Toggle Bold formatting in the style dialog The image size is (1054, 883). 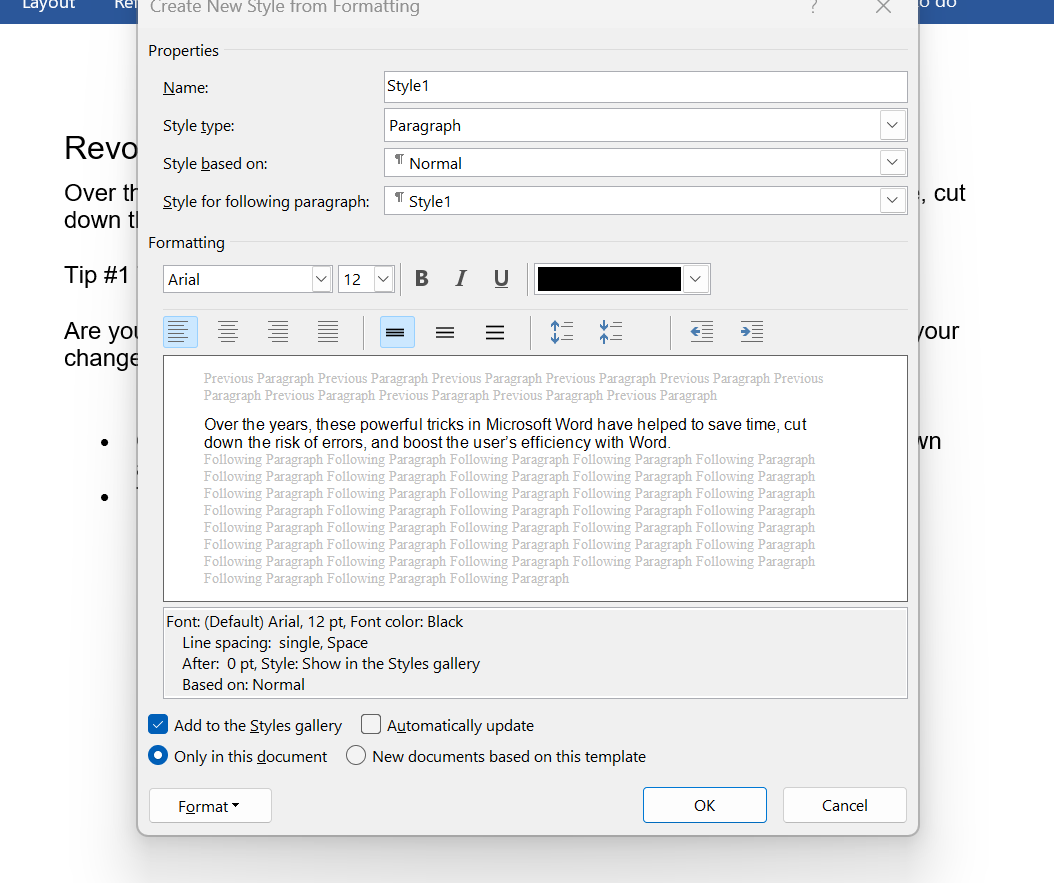(x=421, y=278)
